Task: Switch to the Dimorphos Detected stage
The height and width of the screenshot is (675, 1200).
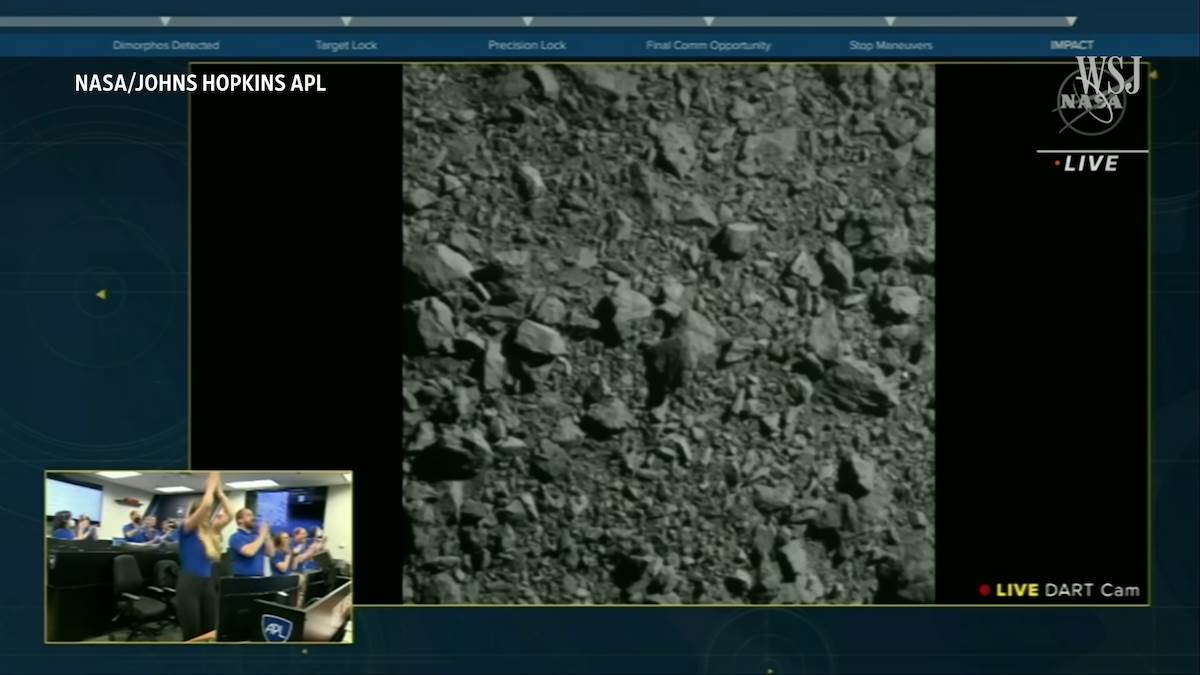Action: tap(166, 44)
